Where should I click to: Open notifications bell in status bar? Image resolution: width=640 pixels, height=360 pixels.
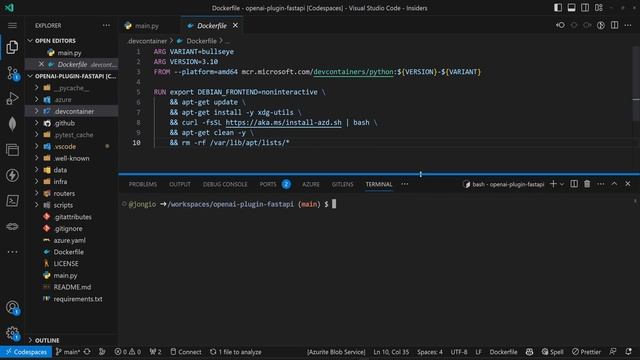[x=628, y=352]
